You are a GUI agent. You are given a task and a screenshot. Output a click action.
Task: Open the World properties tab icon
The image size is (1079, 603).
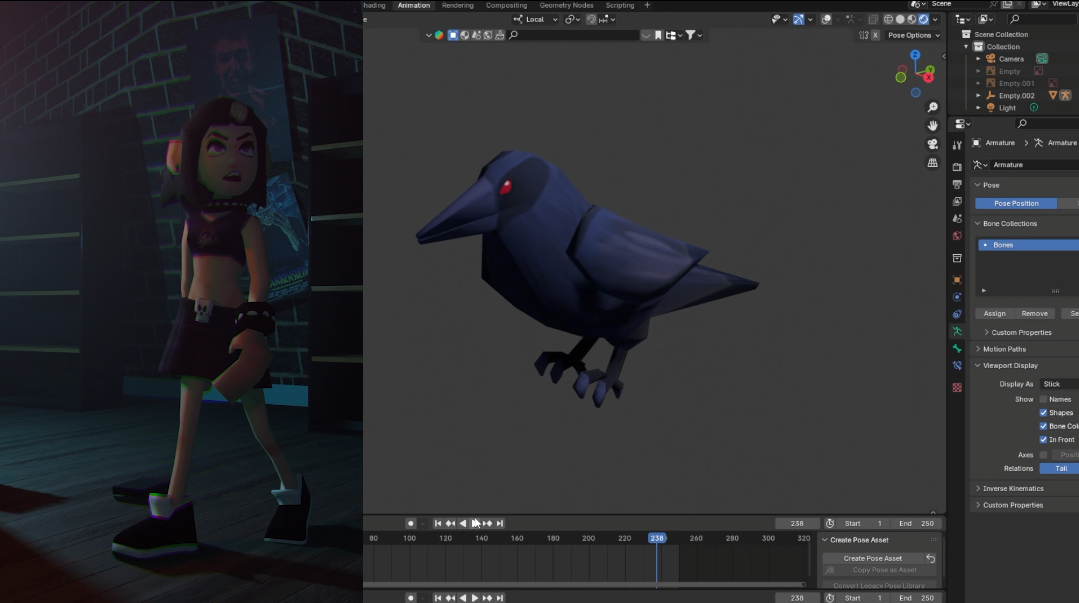pyautogui.click(x=957, y=235)
